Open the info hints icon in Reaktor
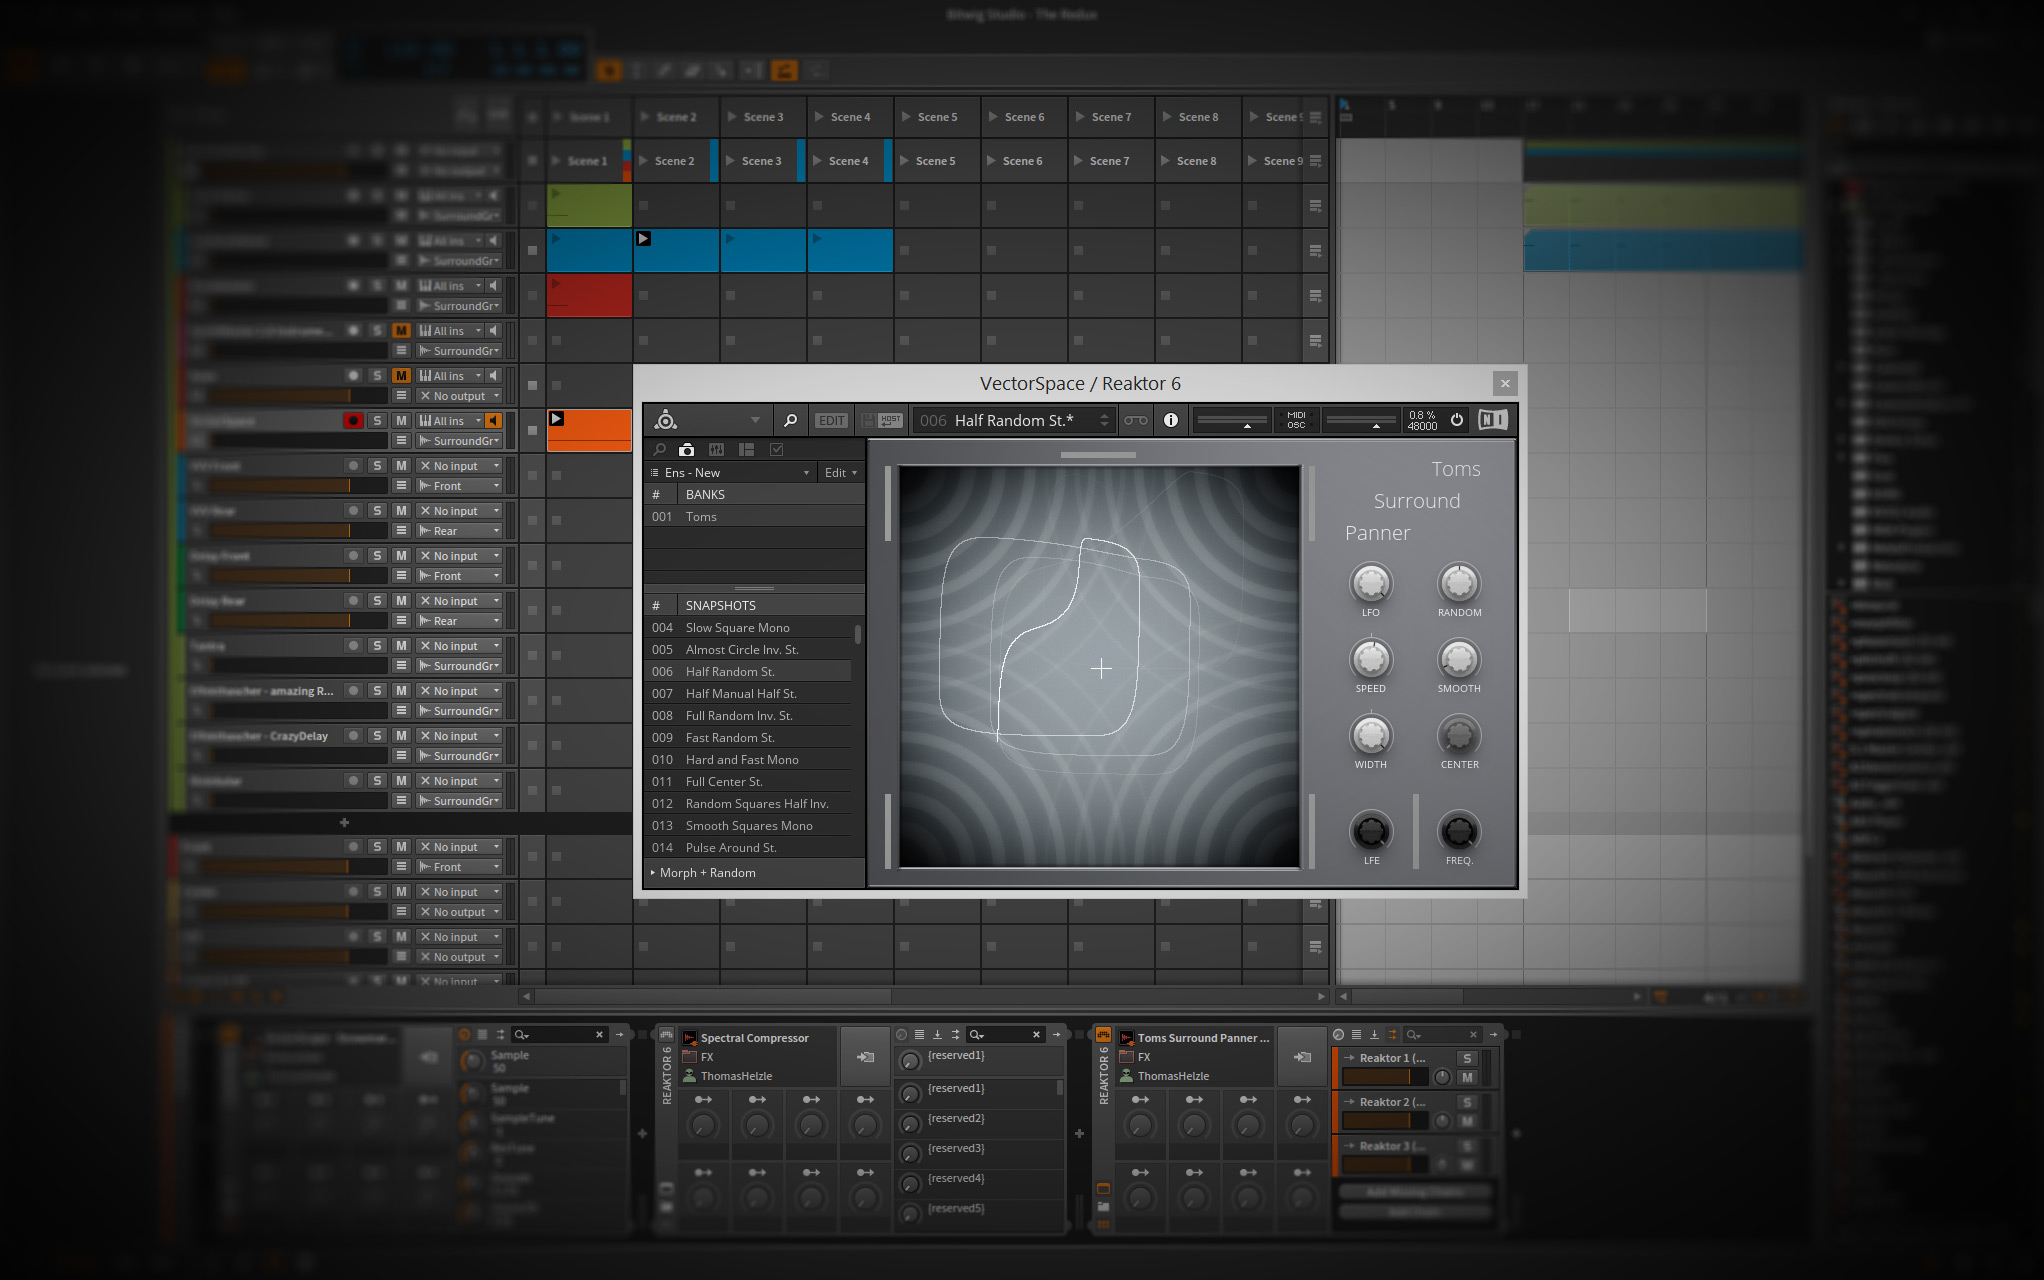This screenshot has height=1280, width=2044. coord(1171,420)
